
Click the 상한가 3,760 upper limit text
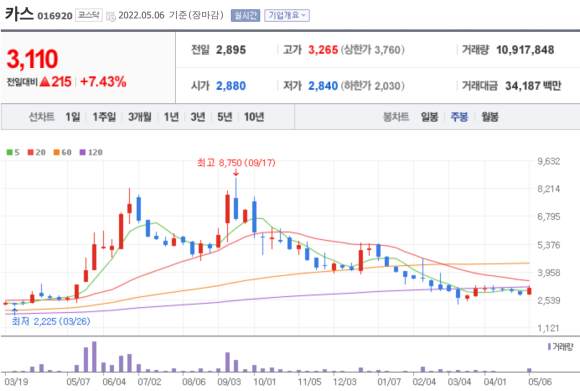372,50
